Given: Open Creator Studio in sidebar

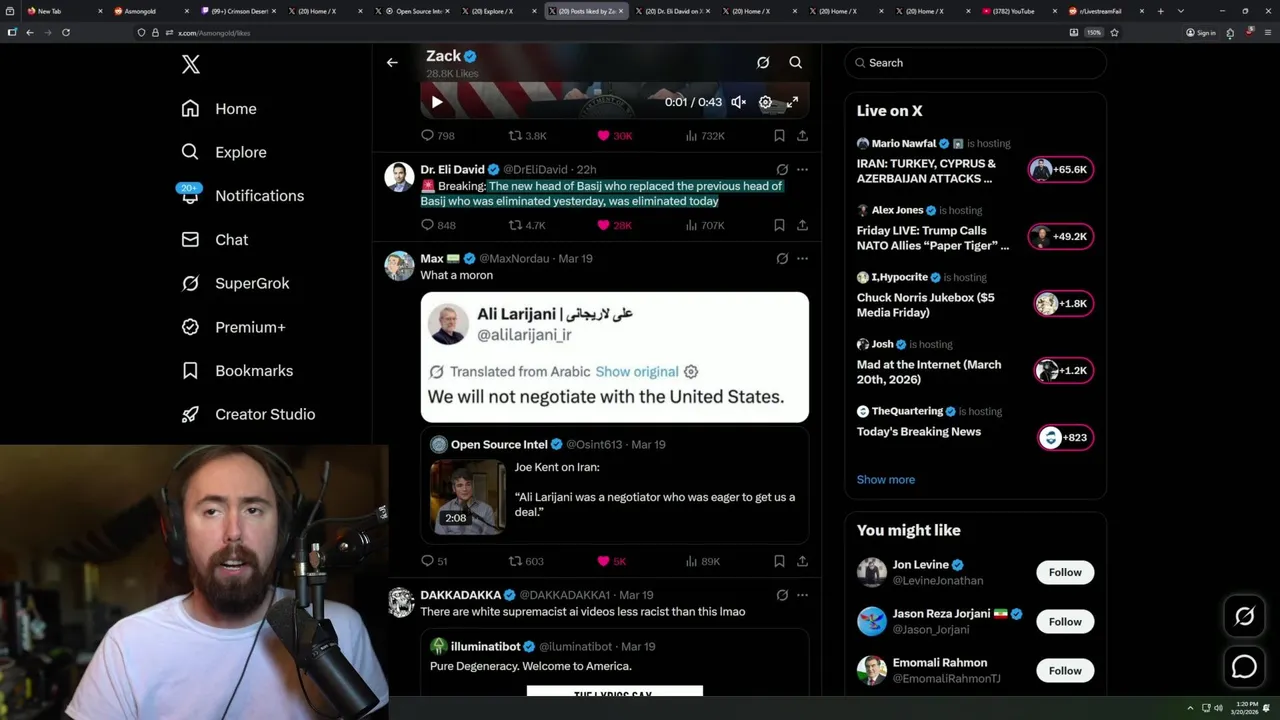Looking at the screenshot, I should click(x=248, y=414).
